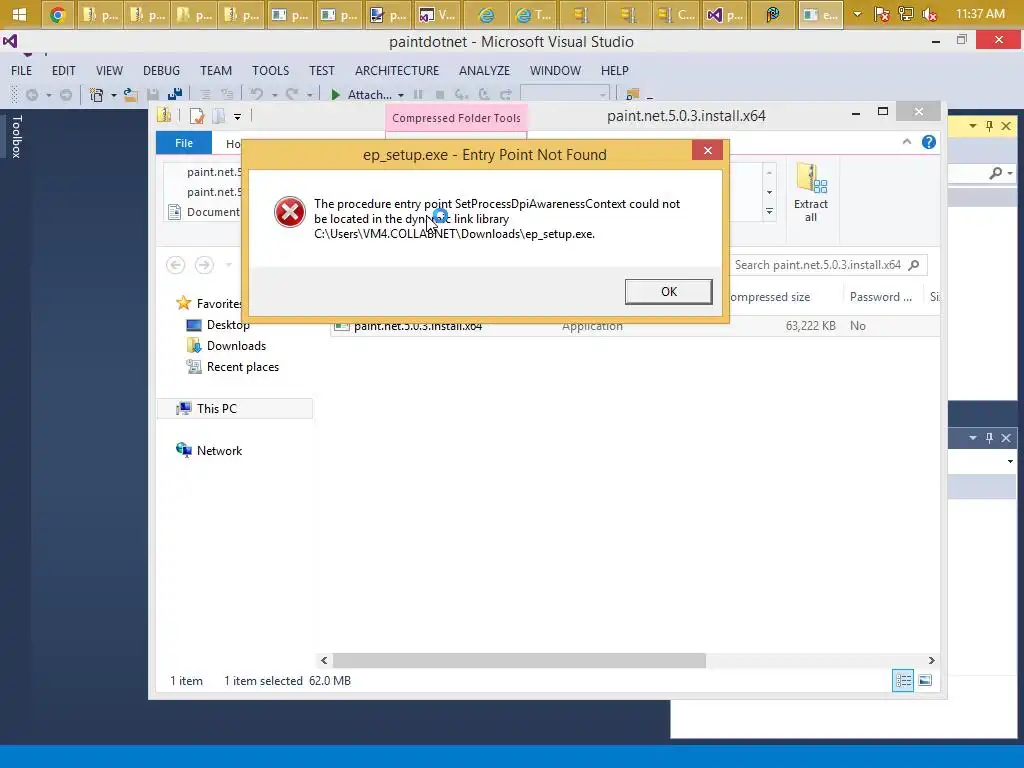Expand the extract-to destination gallery

tap(769, 212)
